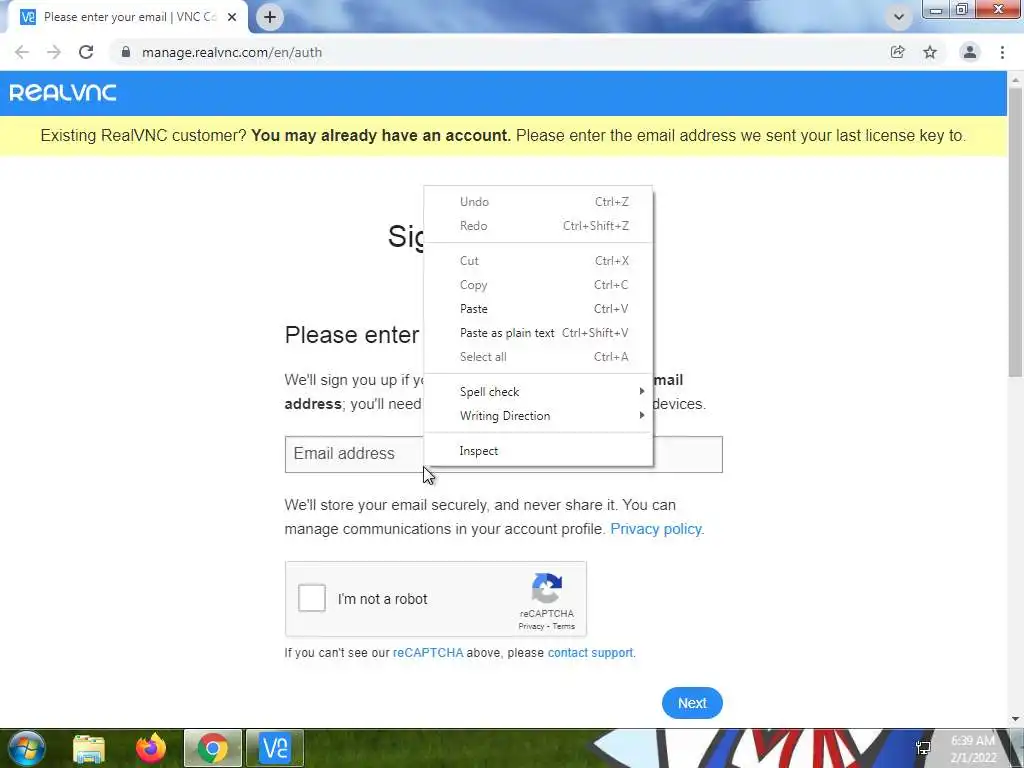Bookmark page with the star icon
1024x768 pixels.
click(x=930, y=52)
